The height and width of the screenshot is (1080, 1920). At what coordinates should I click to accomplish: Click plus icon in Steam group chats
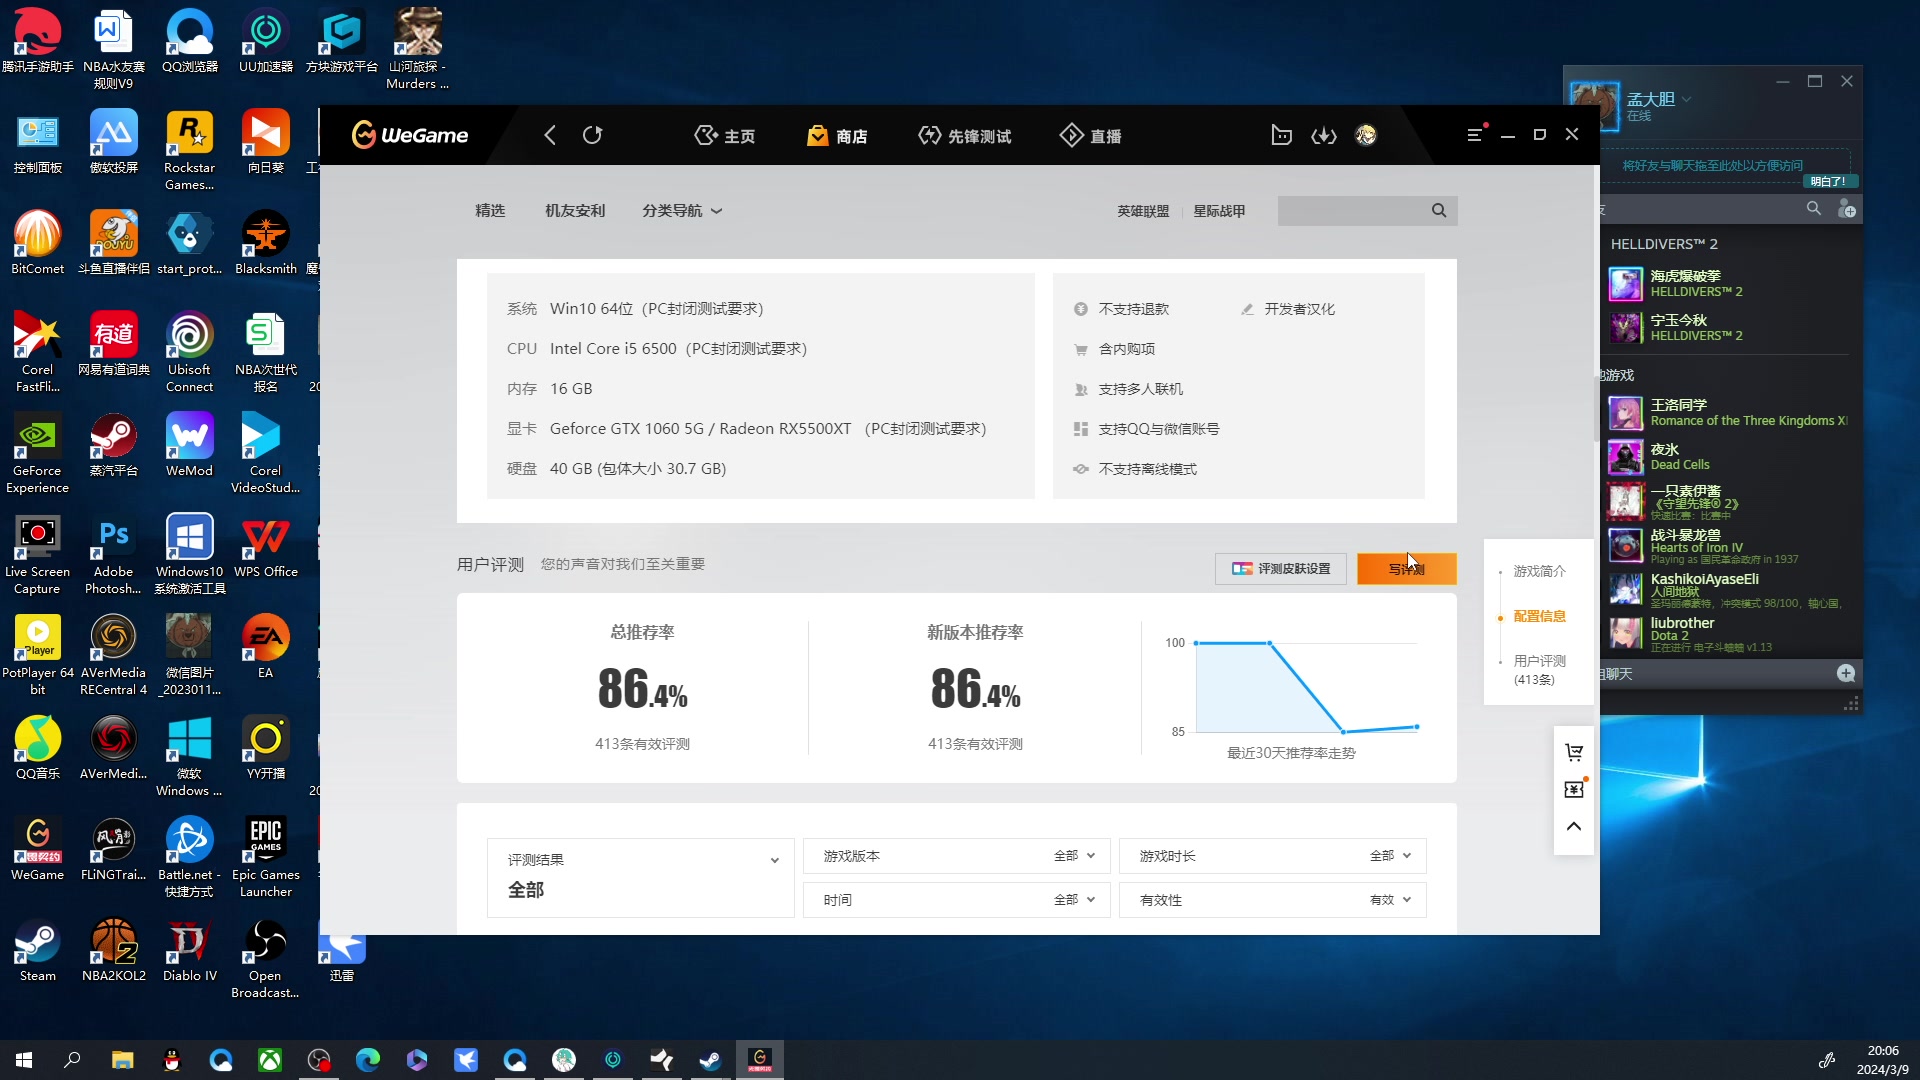tap(1846, 673)
